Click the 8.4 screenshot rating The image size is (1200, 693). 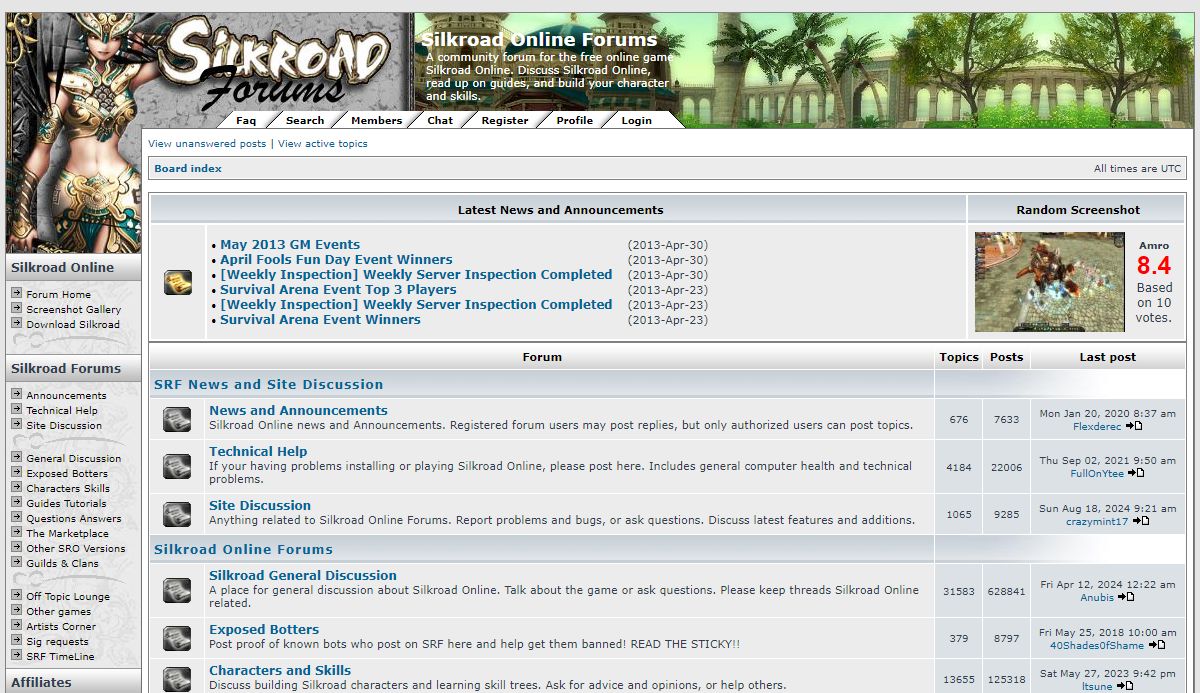(1153, 265)
